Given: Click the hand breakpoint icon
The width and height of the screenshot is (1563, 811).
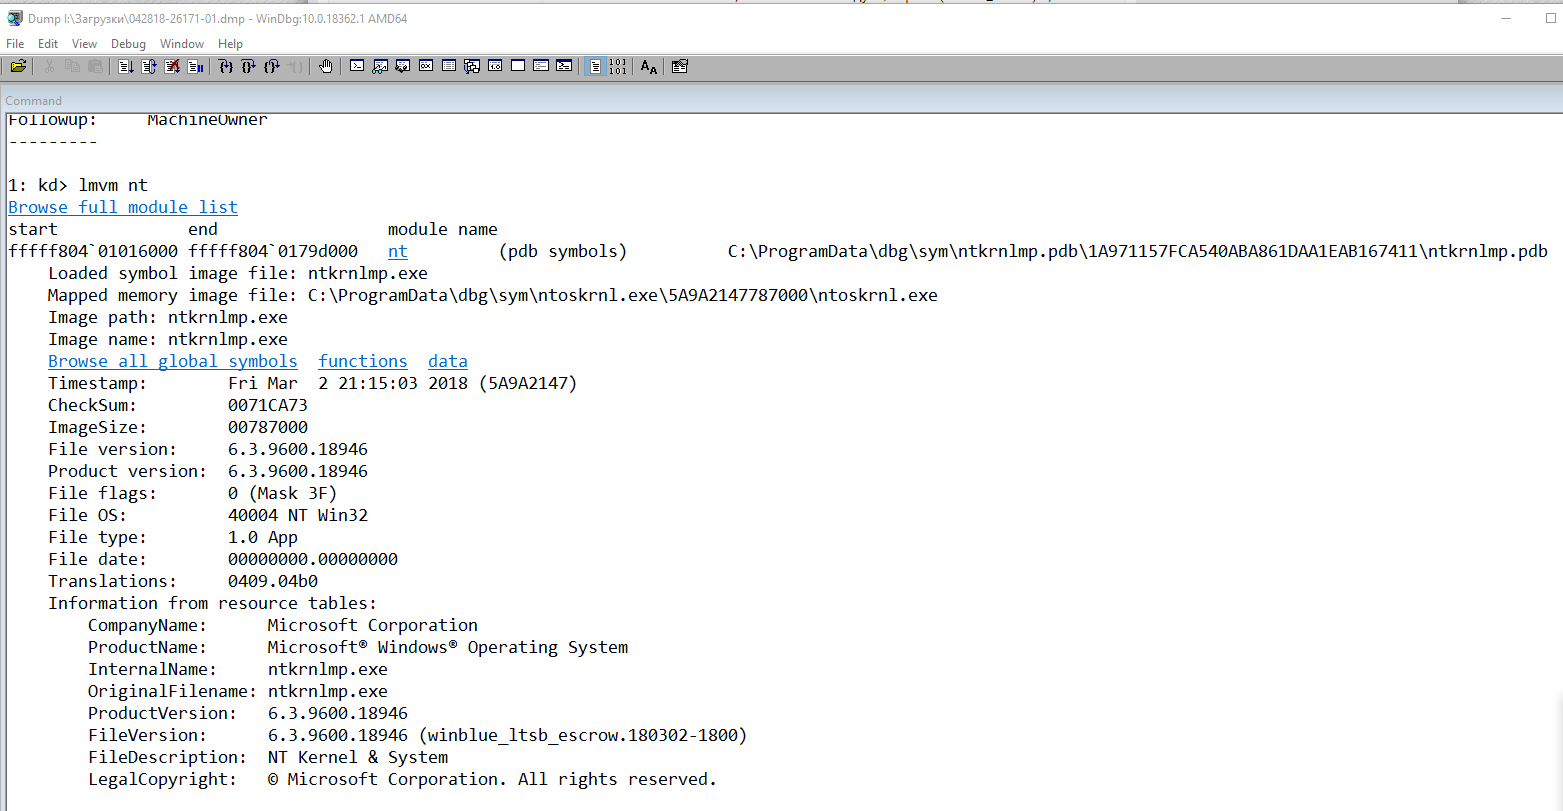Looking at the screenshot, I should [x=326, y=67].
